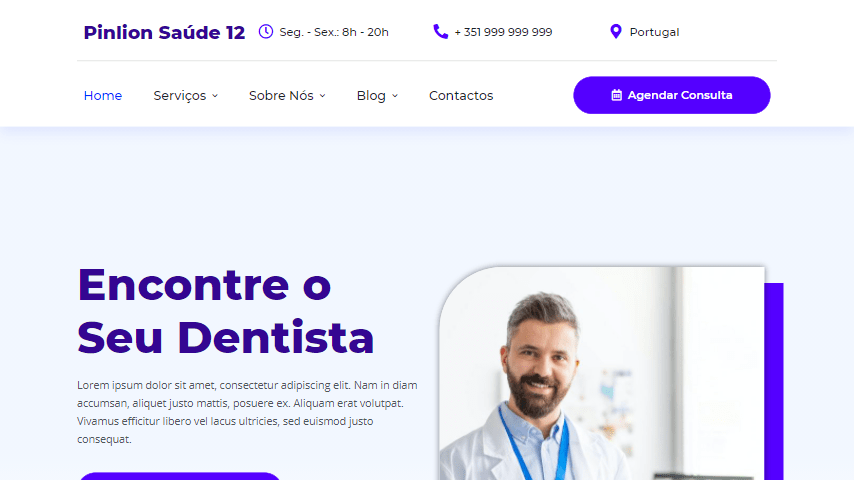Click the dentist photo in the hero
The height and width of the screenshot is (480, 854).
602,373
